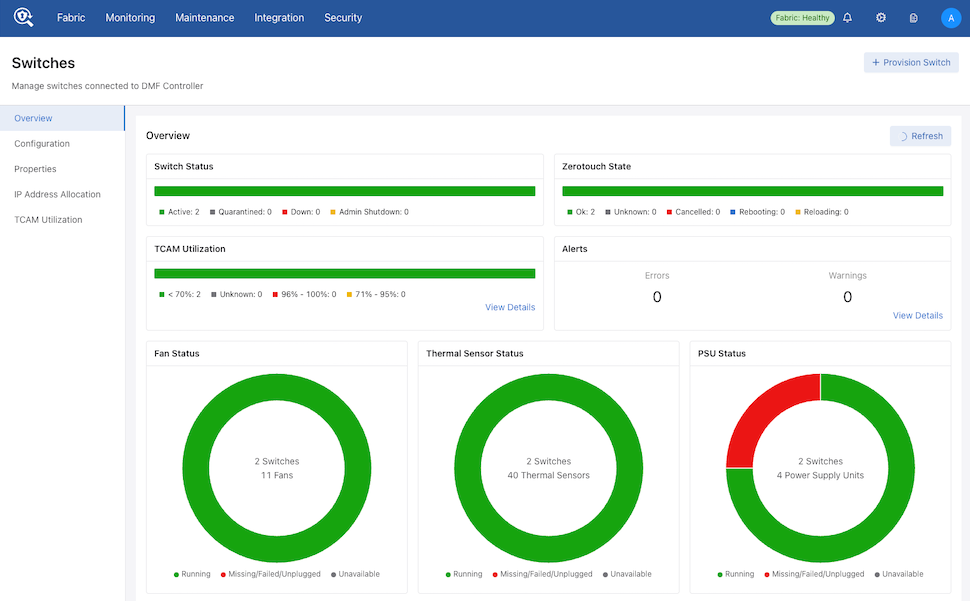Viewport: 970px width, 601px height.
Task: Open the settings gear icon
Action: click(x=881, y=18)
